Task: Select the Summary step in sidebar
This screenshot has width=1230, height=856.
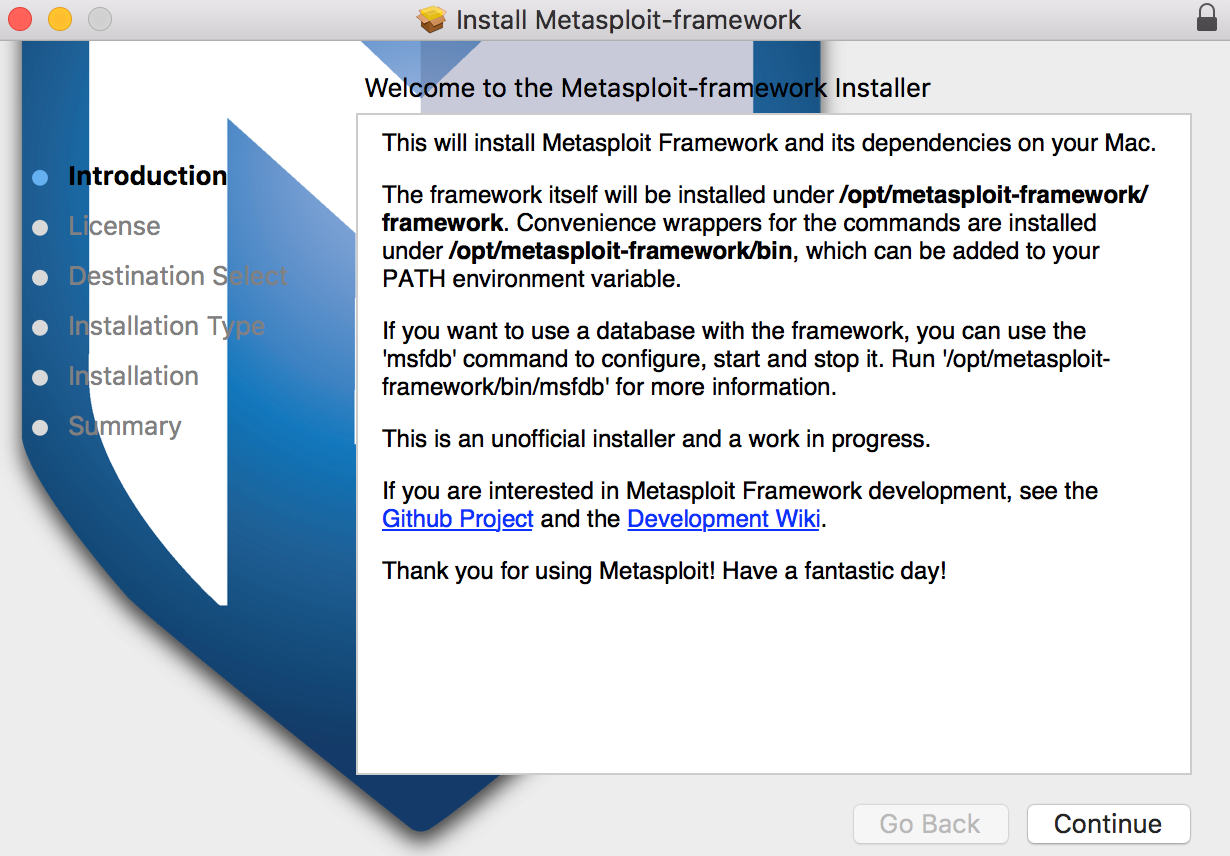Action: pyautogui.click(x=125, y=427)
